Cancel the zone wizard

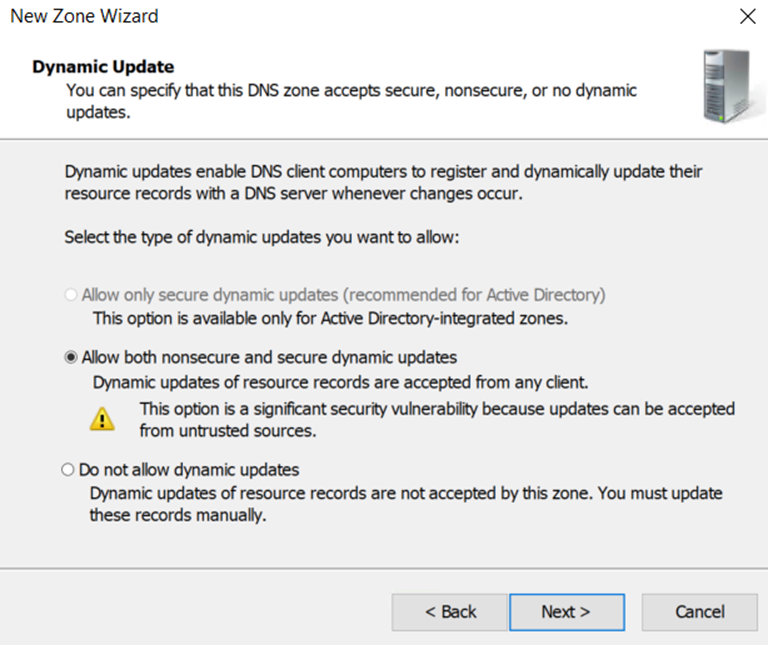[x=700, y=612]
